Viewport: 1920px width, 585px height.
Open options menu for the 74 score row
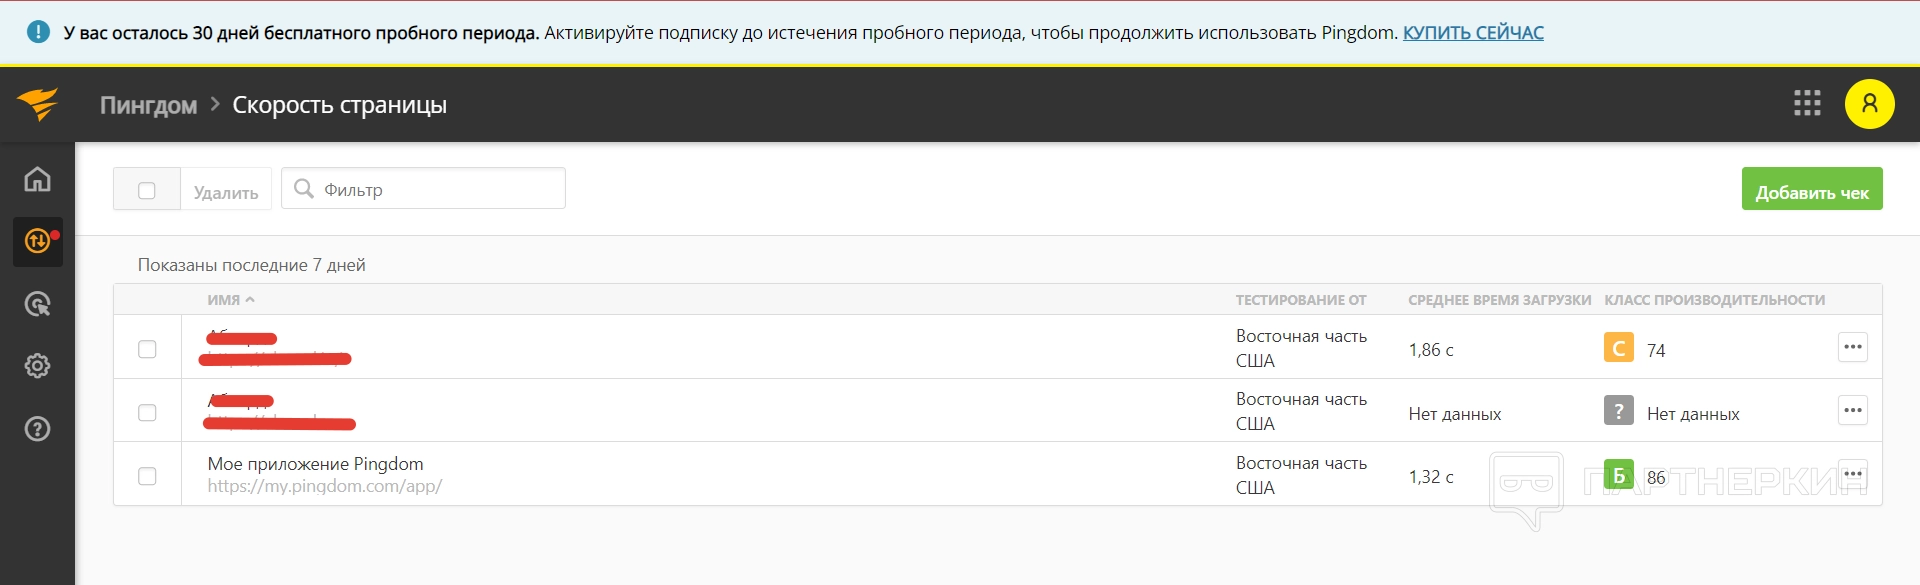(x=1852, y=348)
